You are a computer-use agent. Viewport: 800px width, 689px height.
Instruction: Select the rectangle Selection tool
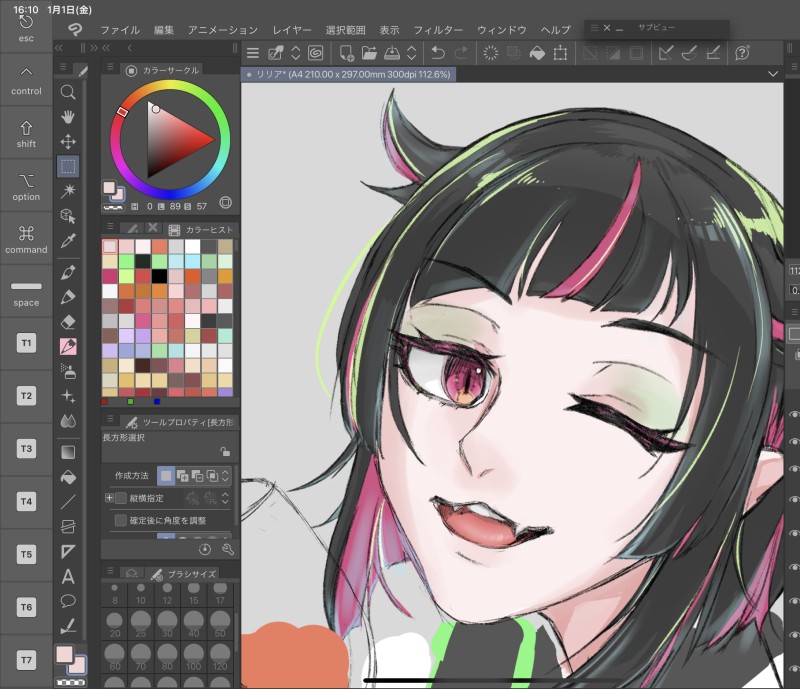click(x=68, y=166)
